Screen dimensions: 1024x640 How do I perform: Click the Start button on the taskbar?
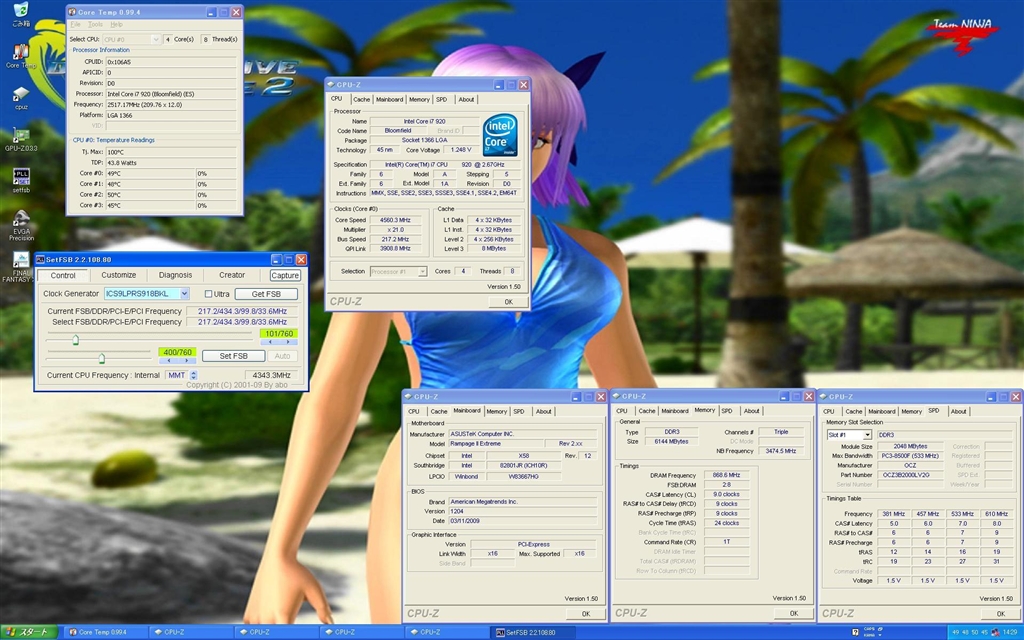point(28,632)
